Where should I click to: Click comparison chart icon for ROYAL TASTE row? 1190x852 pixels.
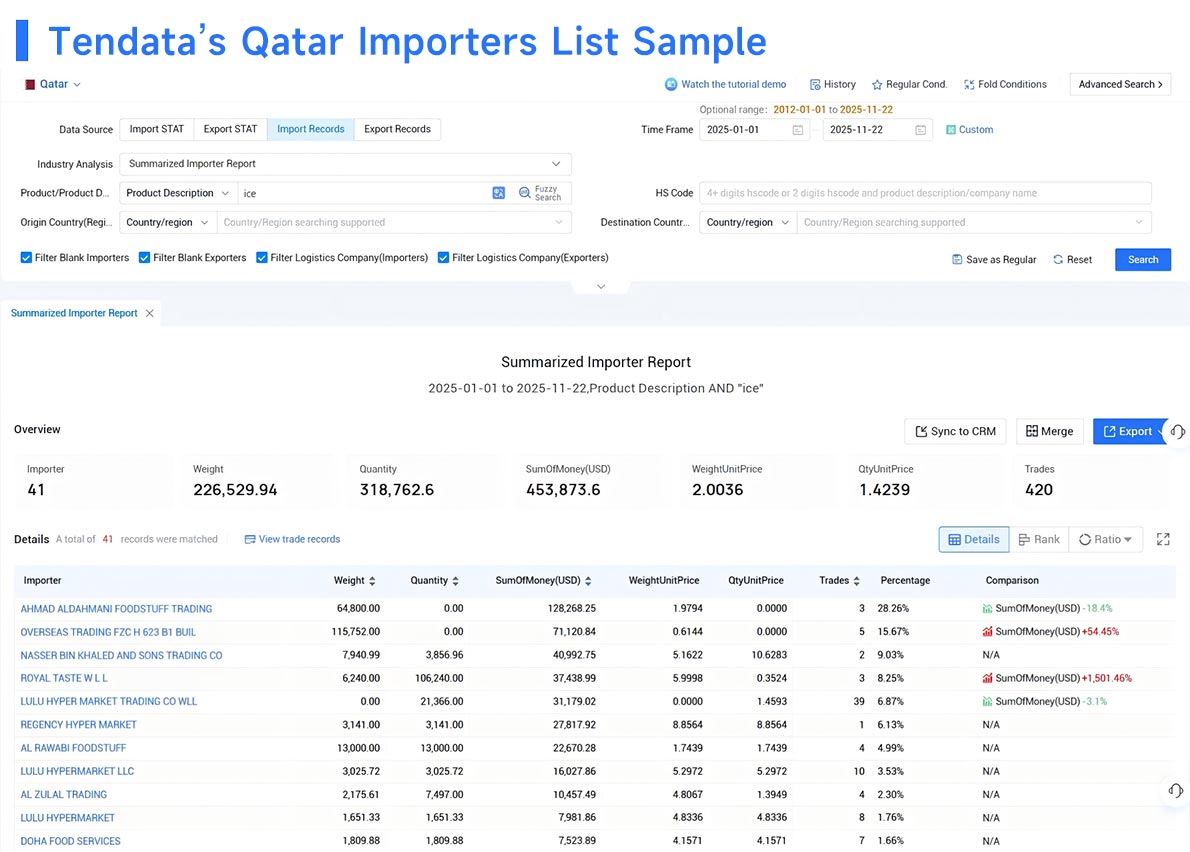click(987, 678)
